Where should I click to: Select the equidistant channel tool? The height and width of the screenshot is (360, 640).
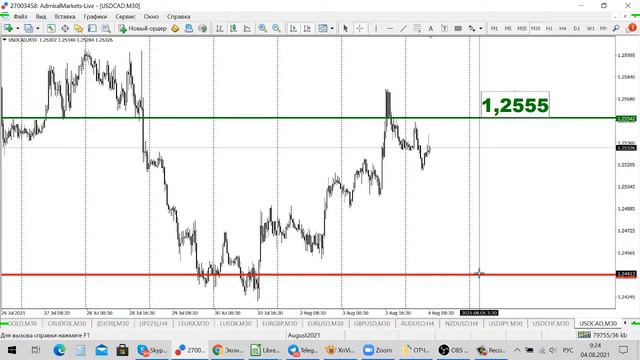tap(417, 28)
